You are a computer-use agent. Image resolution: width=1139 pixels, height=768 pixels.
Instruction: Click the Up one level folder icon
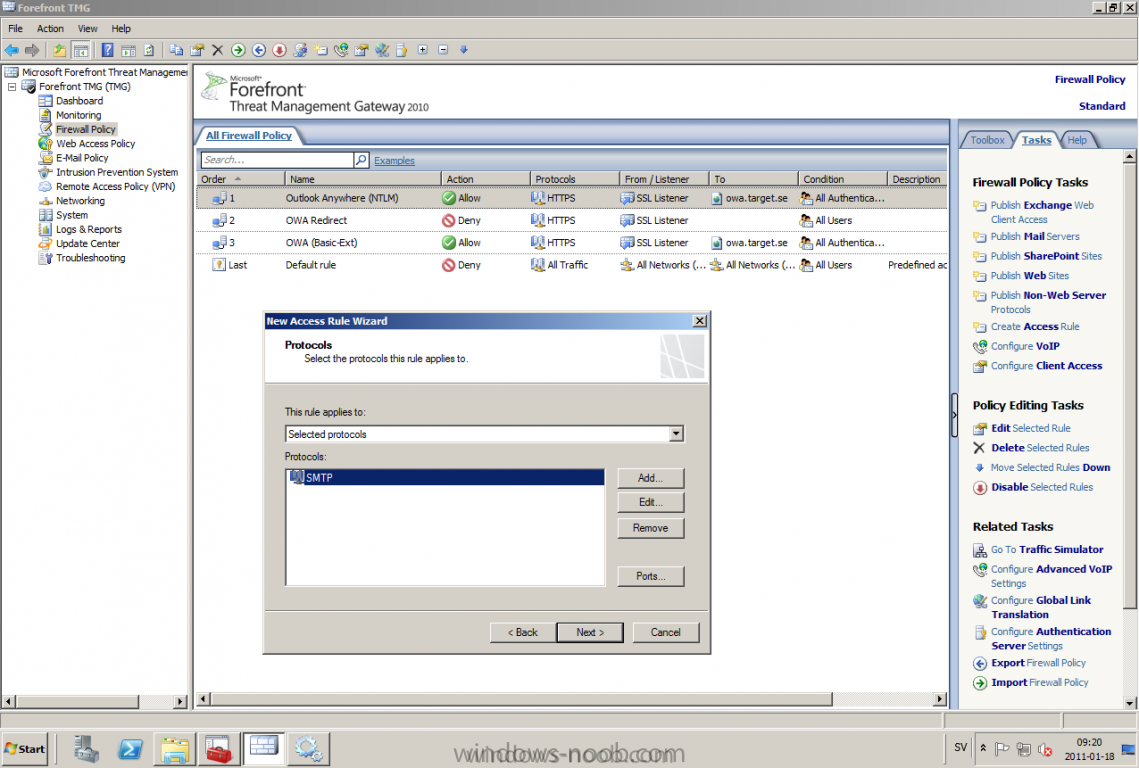click(60, 50)
